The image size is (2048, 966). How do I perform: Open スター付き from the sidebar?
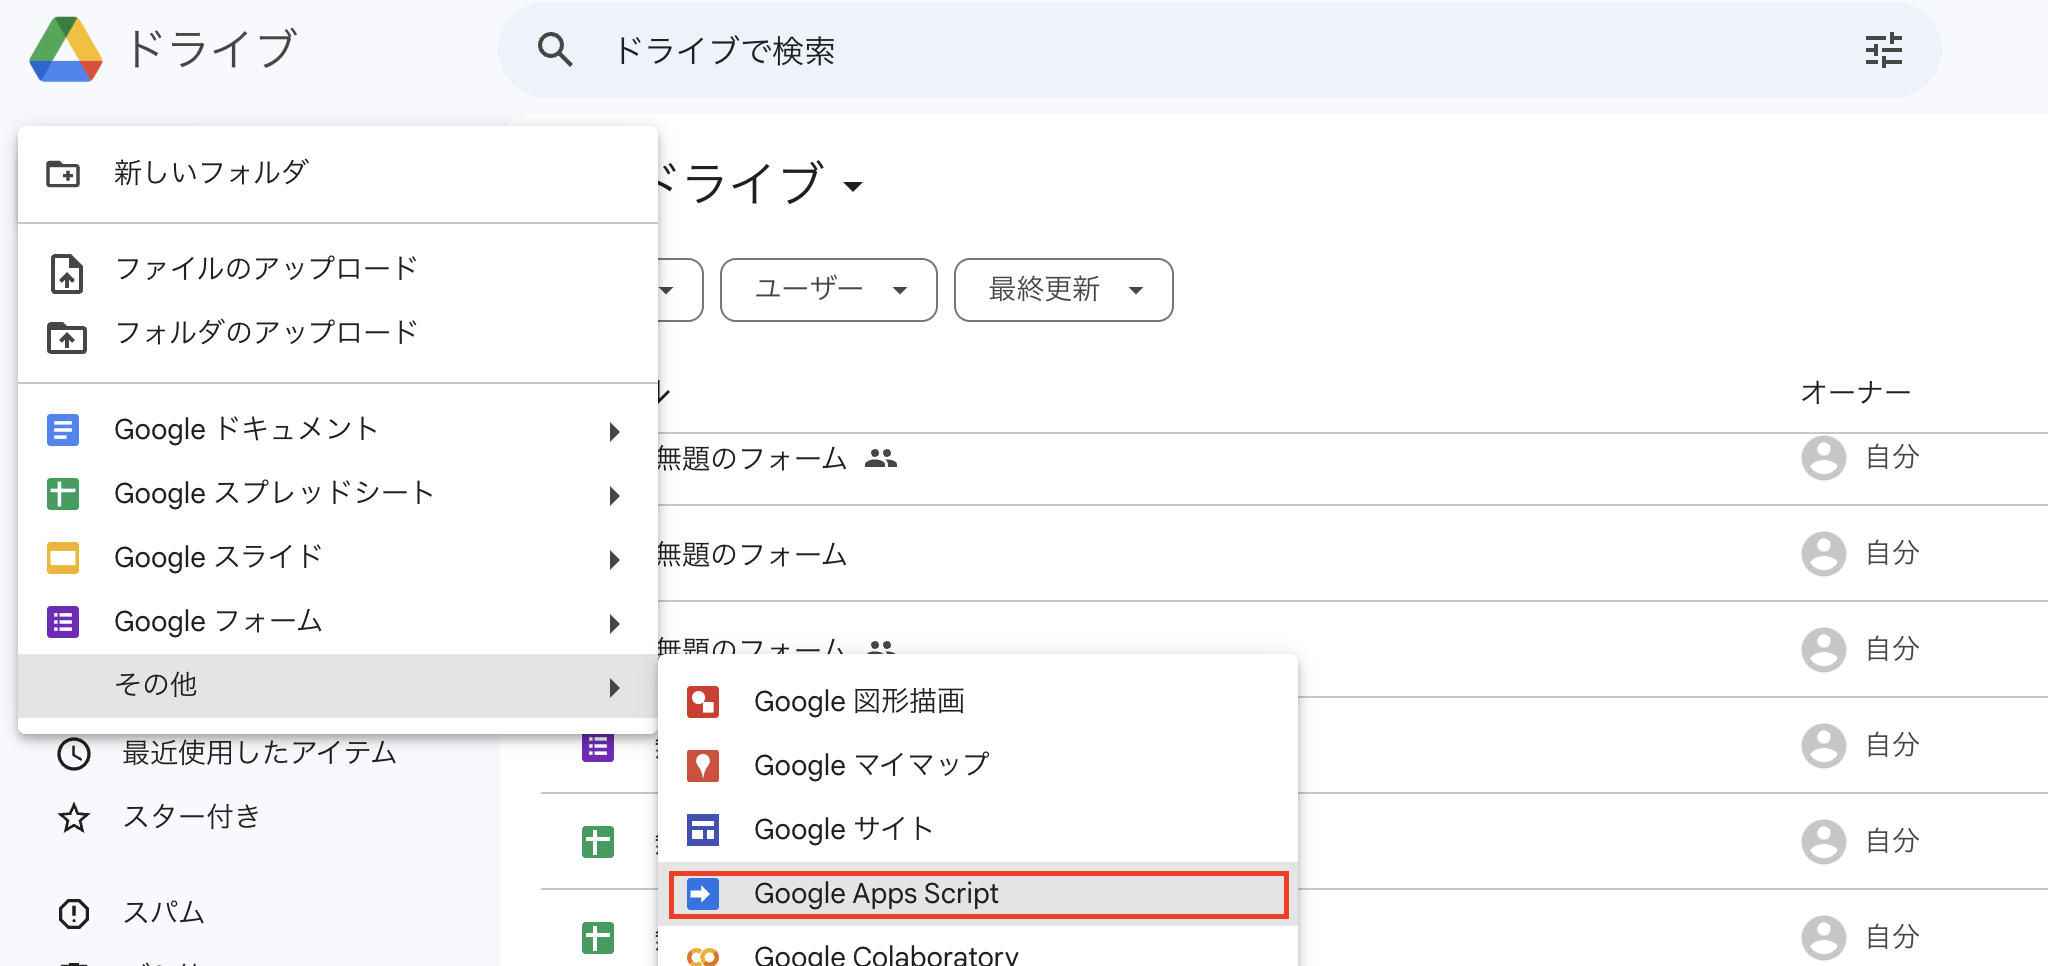click(x=190, y=817)
